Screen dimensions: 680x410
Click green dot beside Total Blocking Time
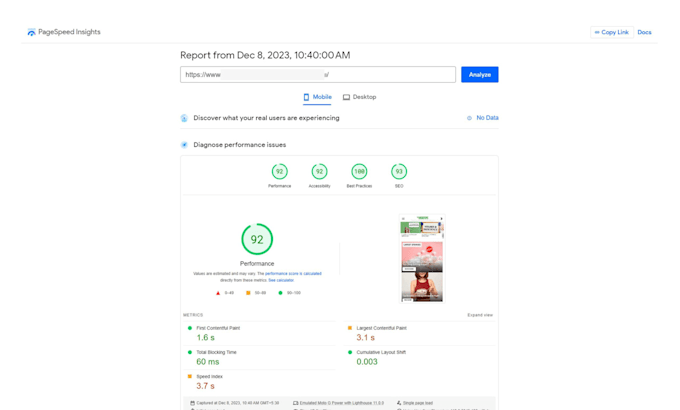click(x=190, y=352)
